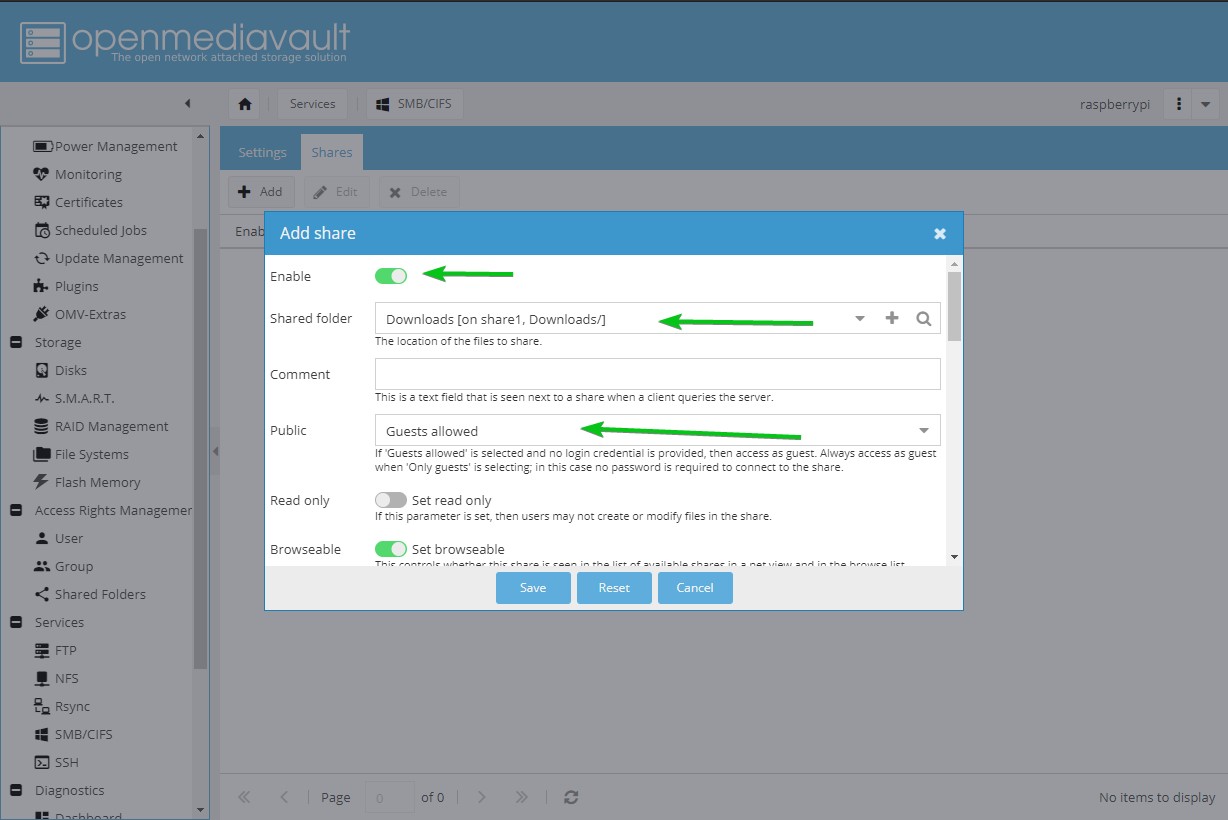The width and height of the screenshot is (1228, 820).
Task: Open Monitoring heart icon entry
Action: click(78, 174)
